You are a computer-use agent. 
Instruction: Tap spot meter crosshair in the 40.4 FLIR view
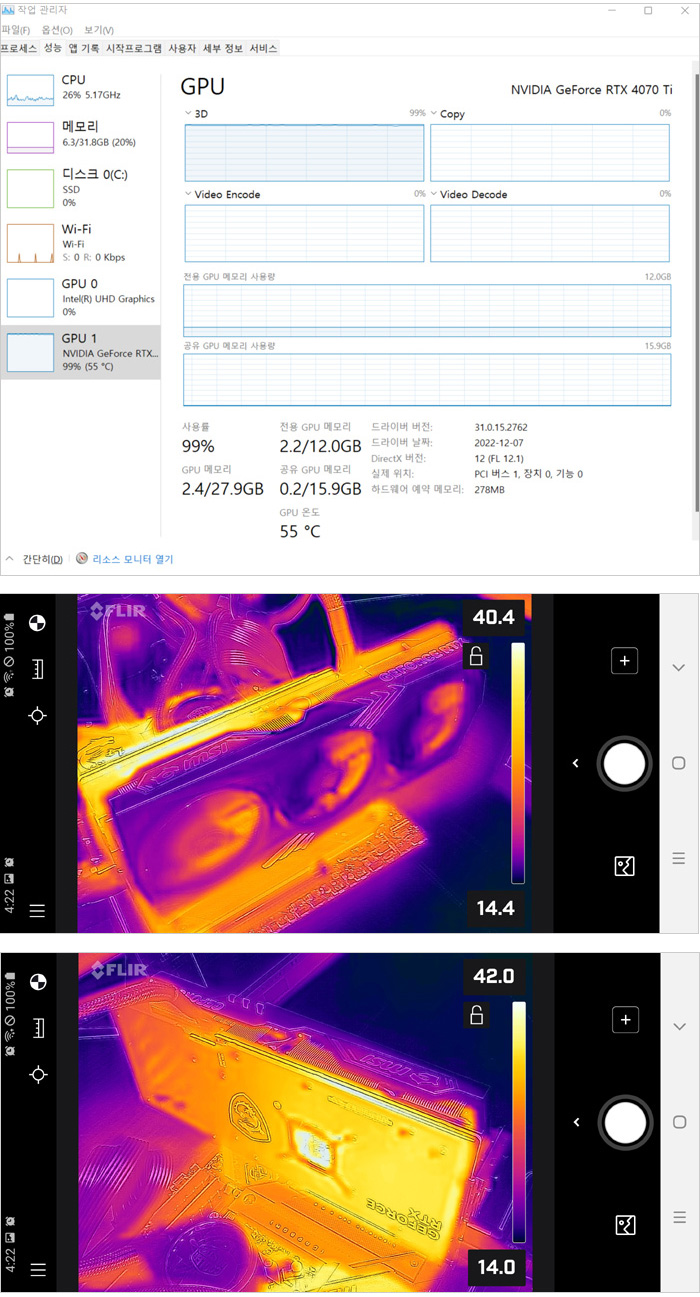pos(38,715)
